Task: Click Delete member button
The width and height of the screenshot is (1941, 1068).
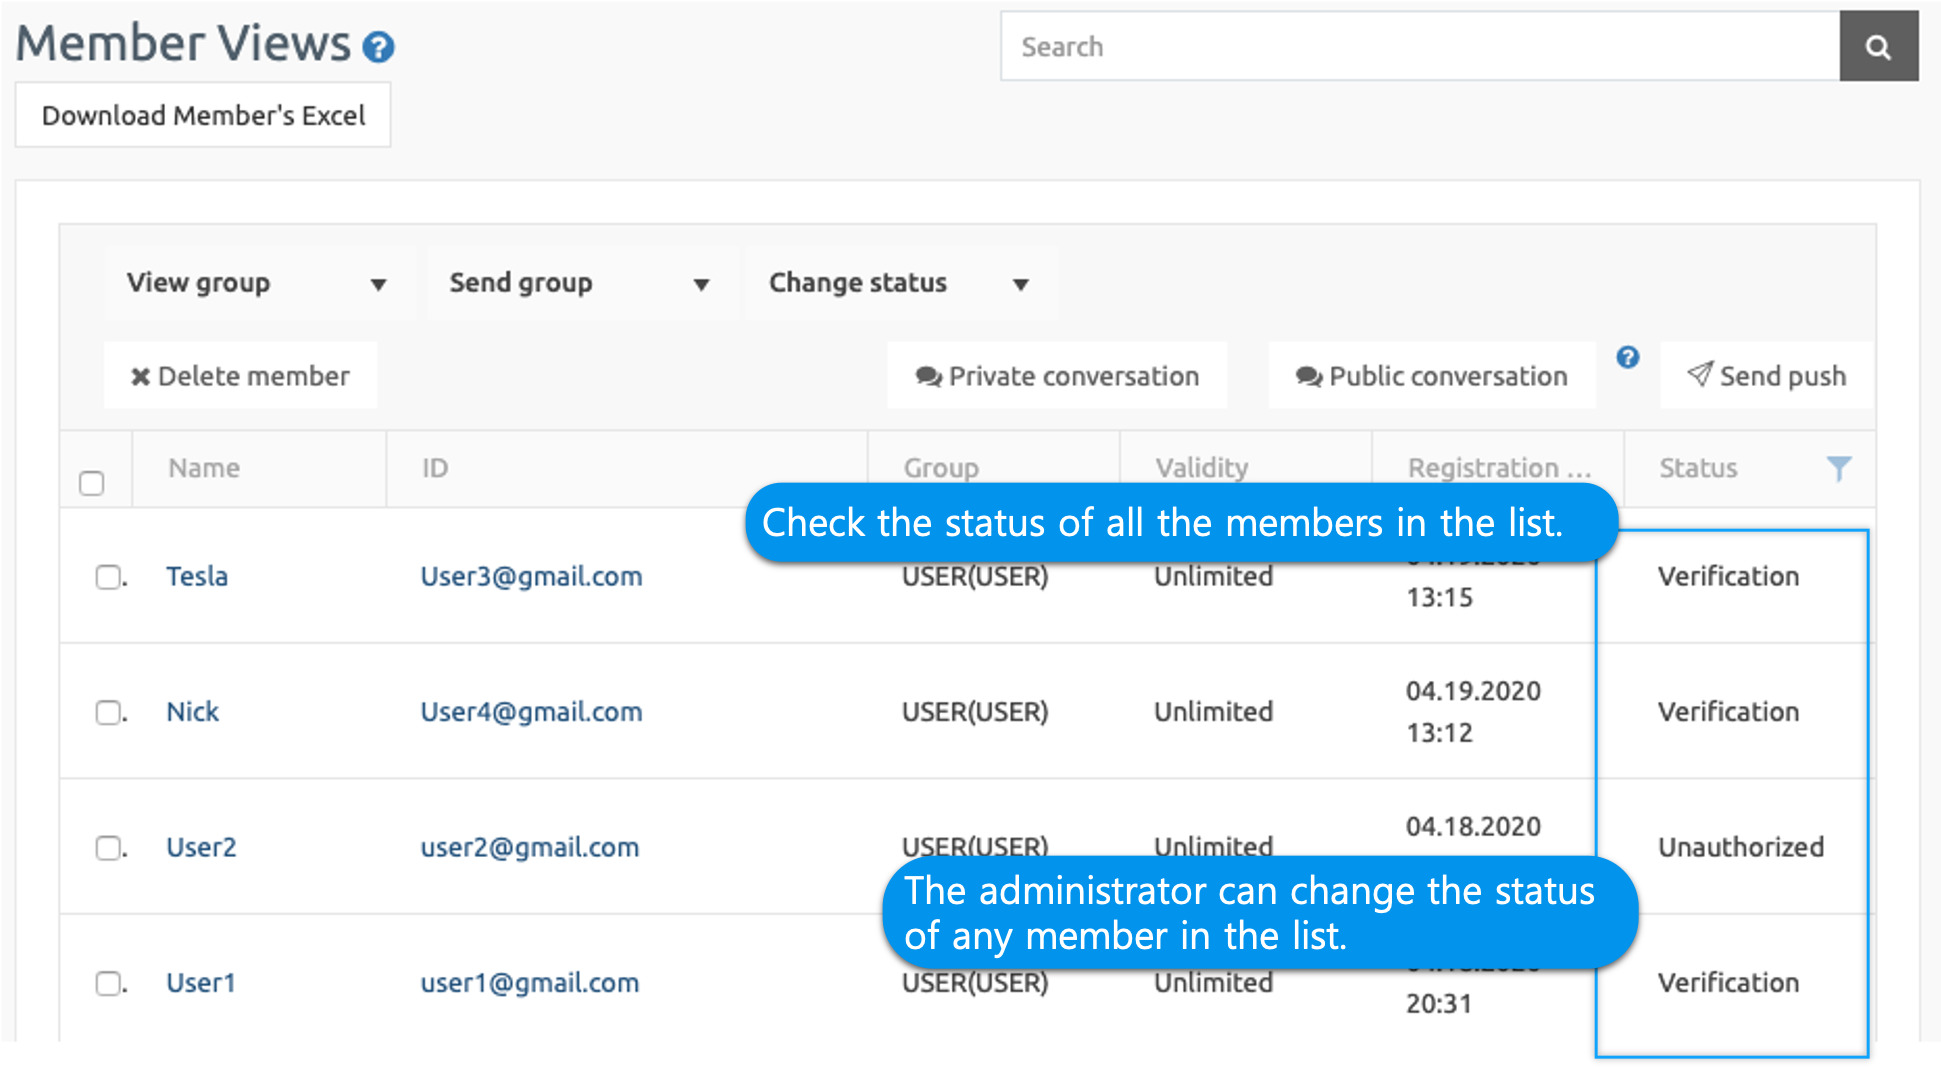Action: coord(240,376)
